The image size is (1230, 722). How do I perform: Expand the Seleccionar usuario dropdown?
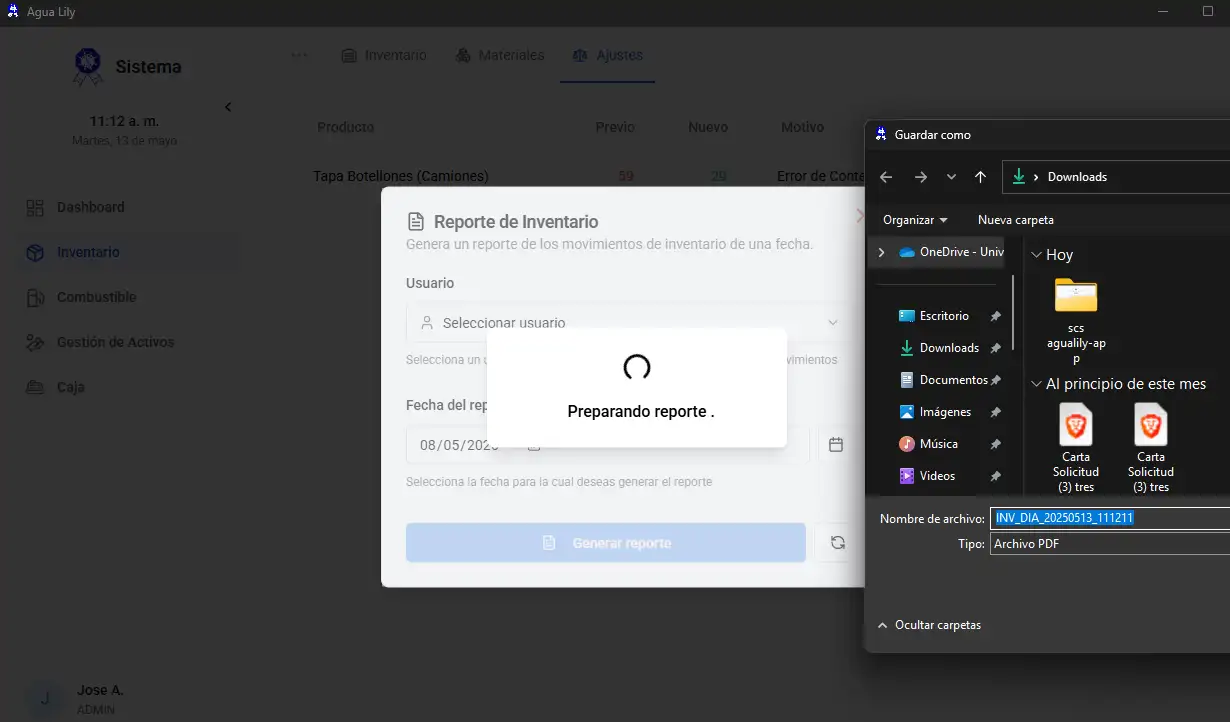(626, 323)
